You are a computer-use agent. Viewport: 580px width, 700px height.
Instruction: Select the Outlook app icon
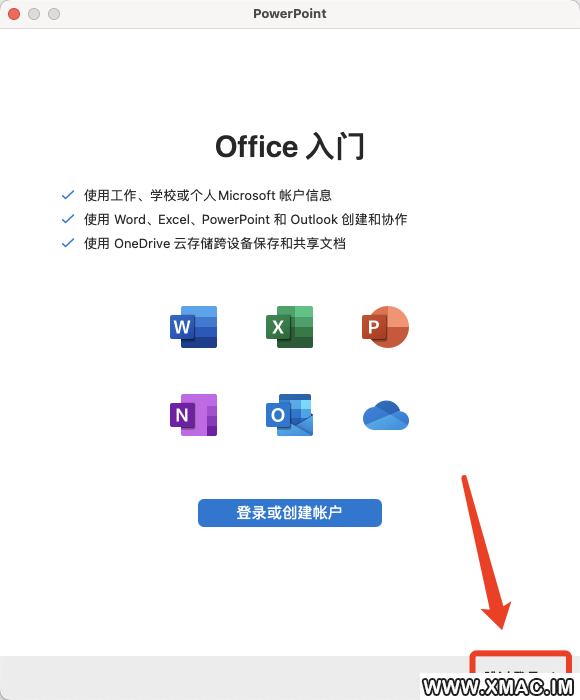click(x=289, y=415)
